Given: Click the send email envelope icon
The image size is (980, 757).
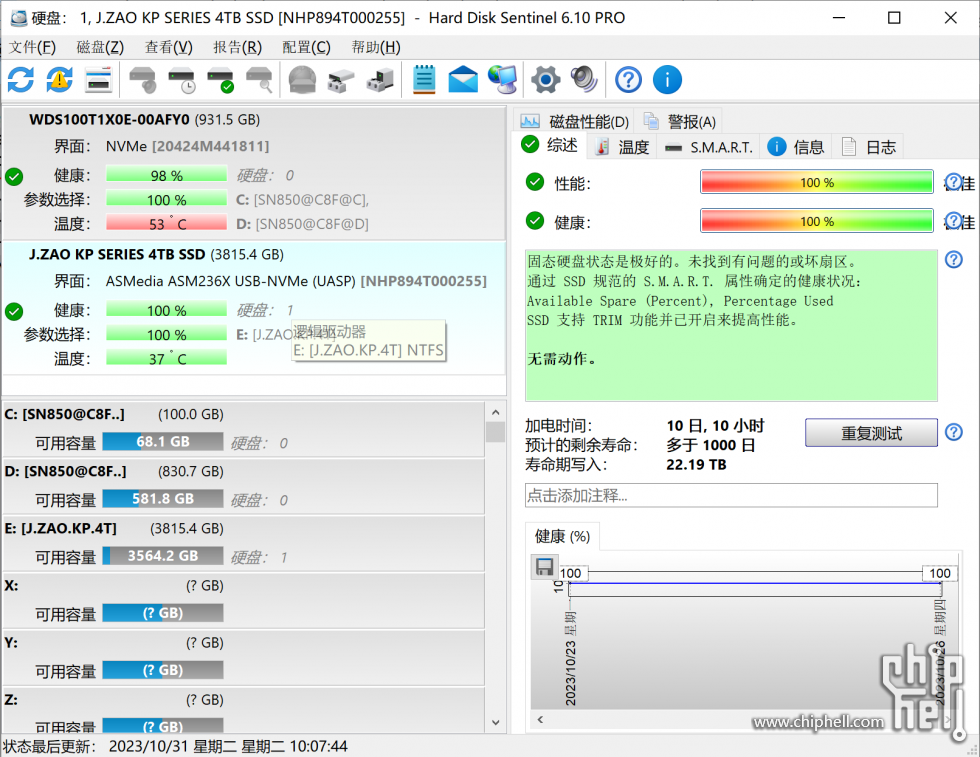Looking at the screenshot, I should click(x=463, y=79).
